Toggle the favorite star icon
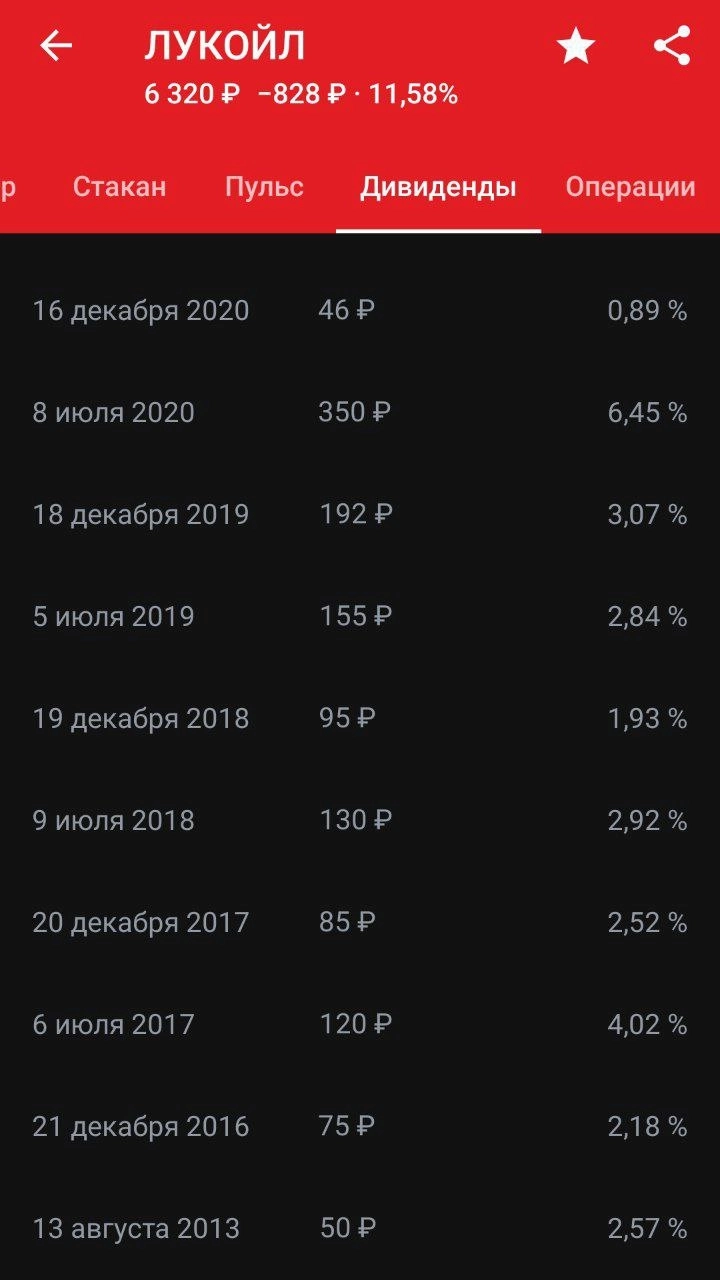The width and height of the screenshot is (720, 1280). click(576, 46)
